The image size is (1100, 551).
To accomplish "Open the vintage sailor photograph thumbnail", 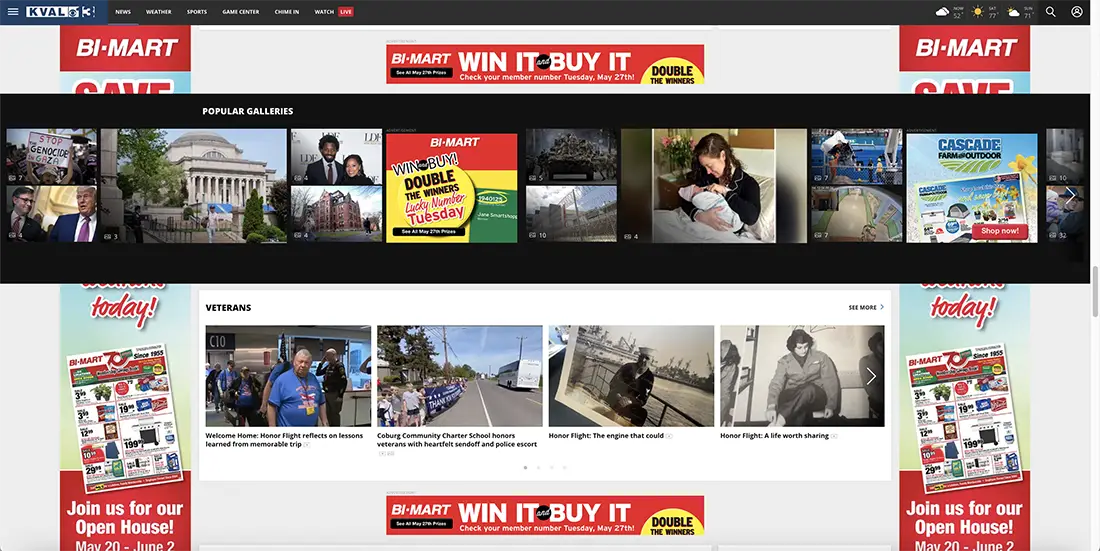I will (x=631, y=376).
